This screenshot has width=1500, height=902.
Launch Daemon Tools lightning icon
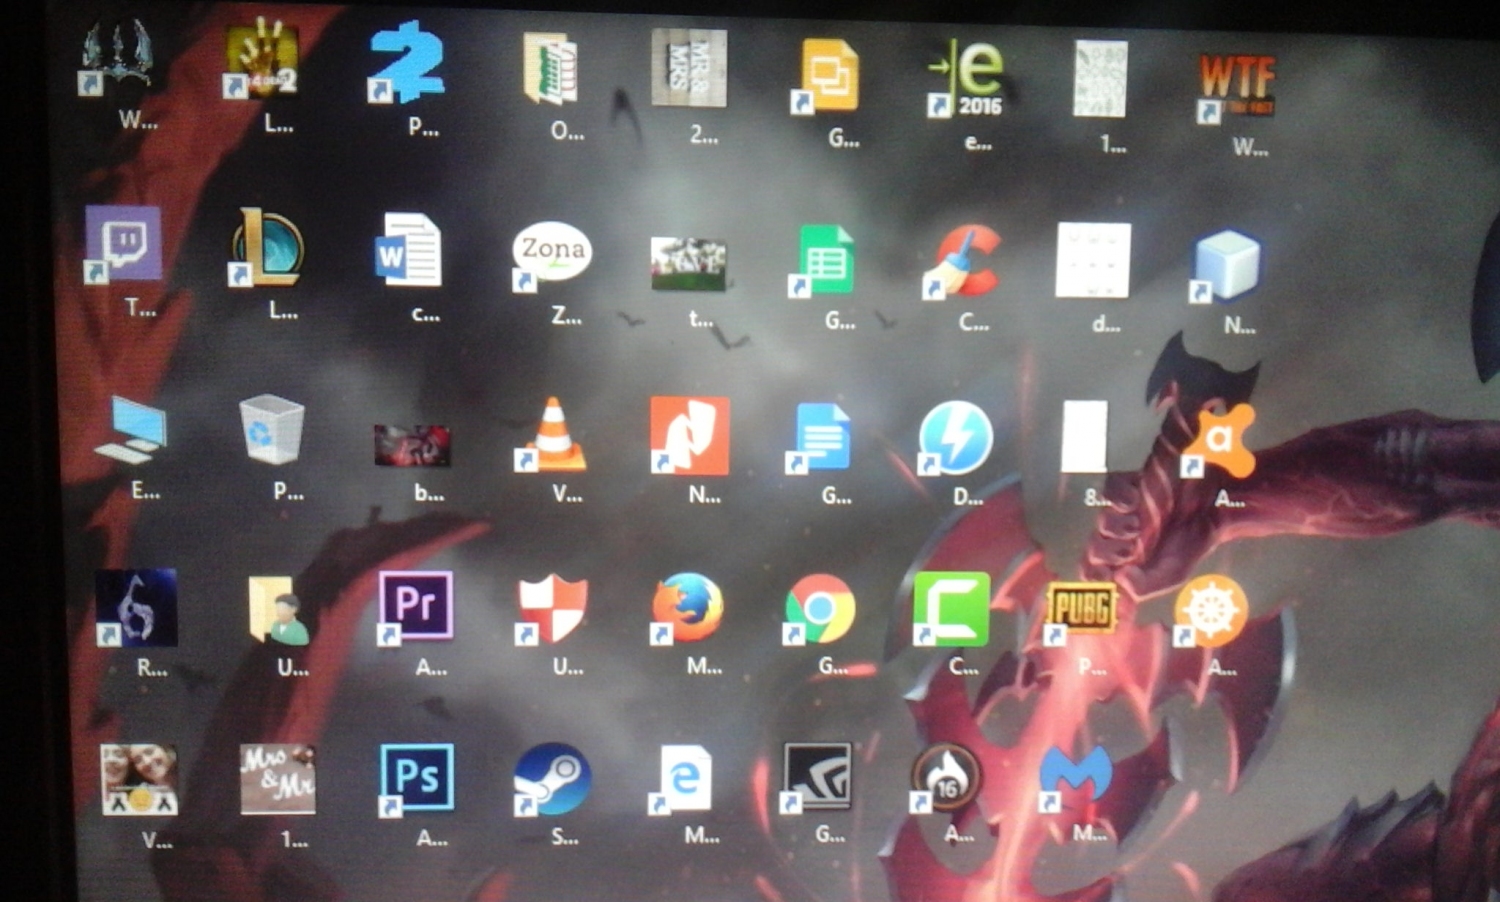coord(956,438)
